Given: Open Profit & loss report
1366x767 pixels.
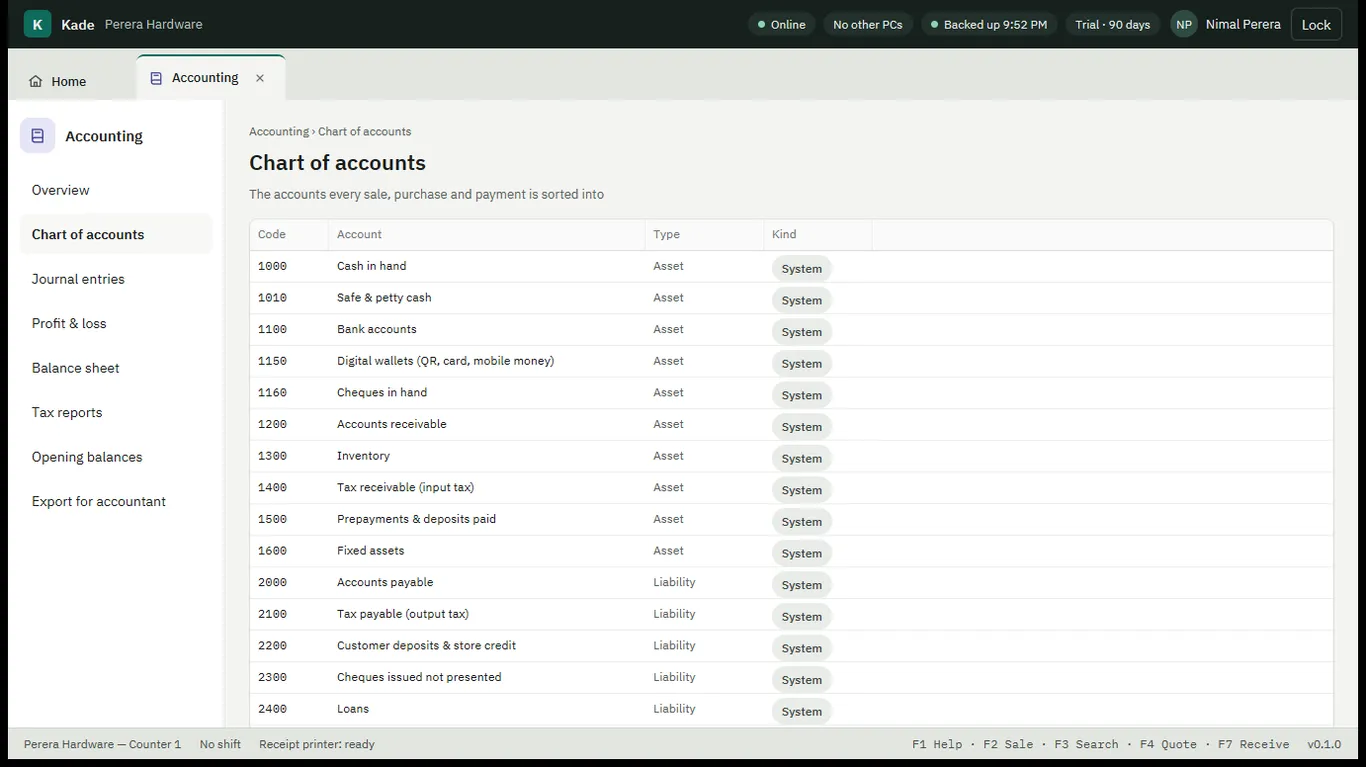Looking at the screenshot, I should (x=116, y=323).
